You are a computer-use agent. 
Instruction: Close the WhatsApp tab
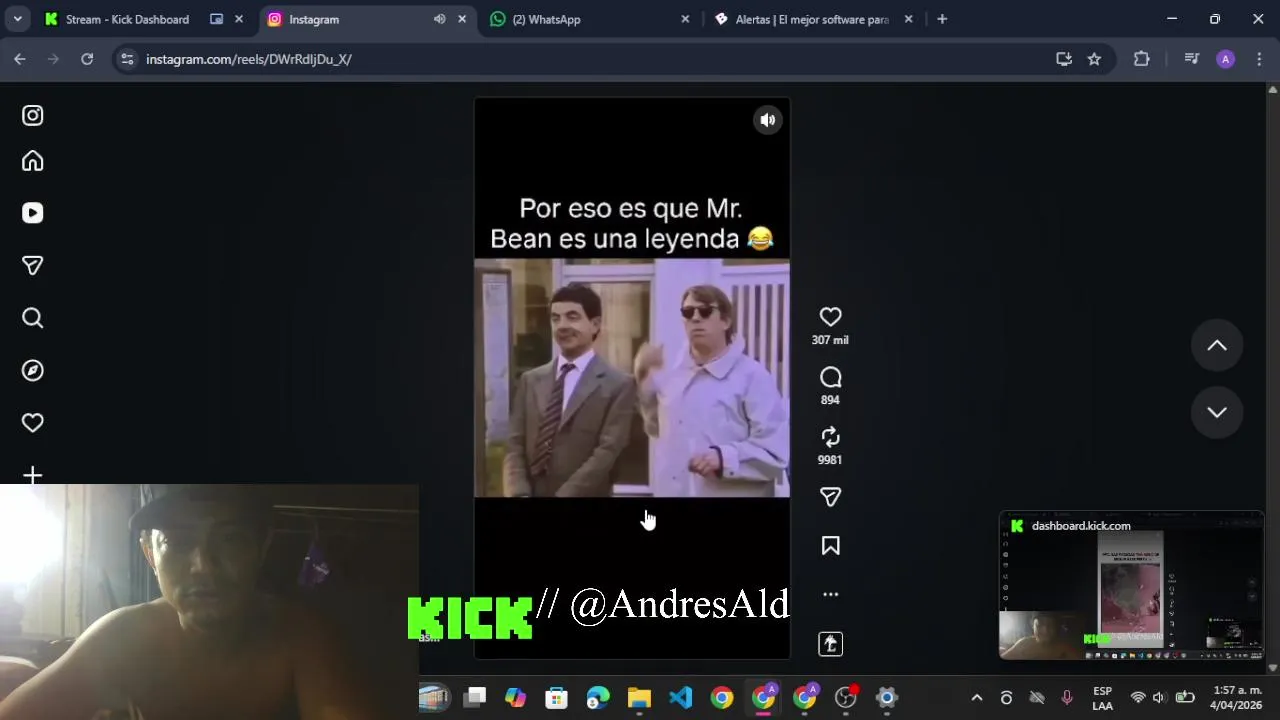[685, 19]
